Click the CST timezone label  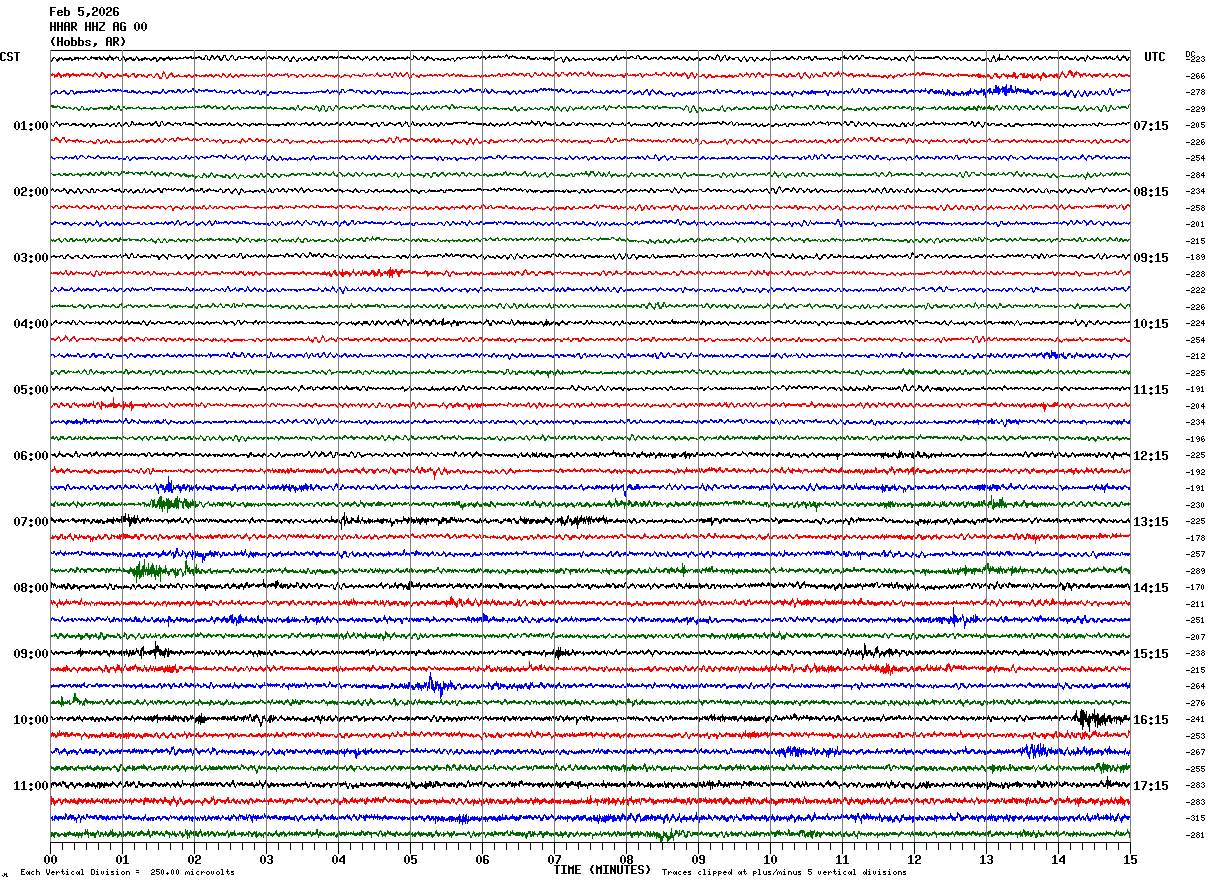click(10, 57)
